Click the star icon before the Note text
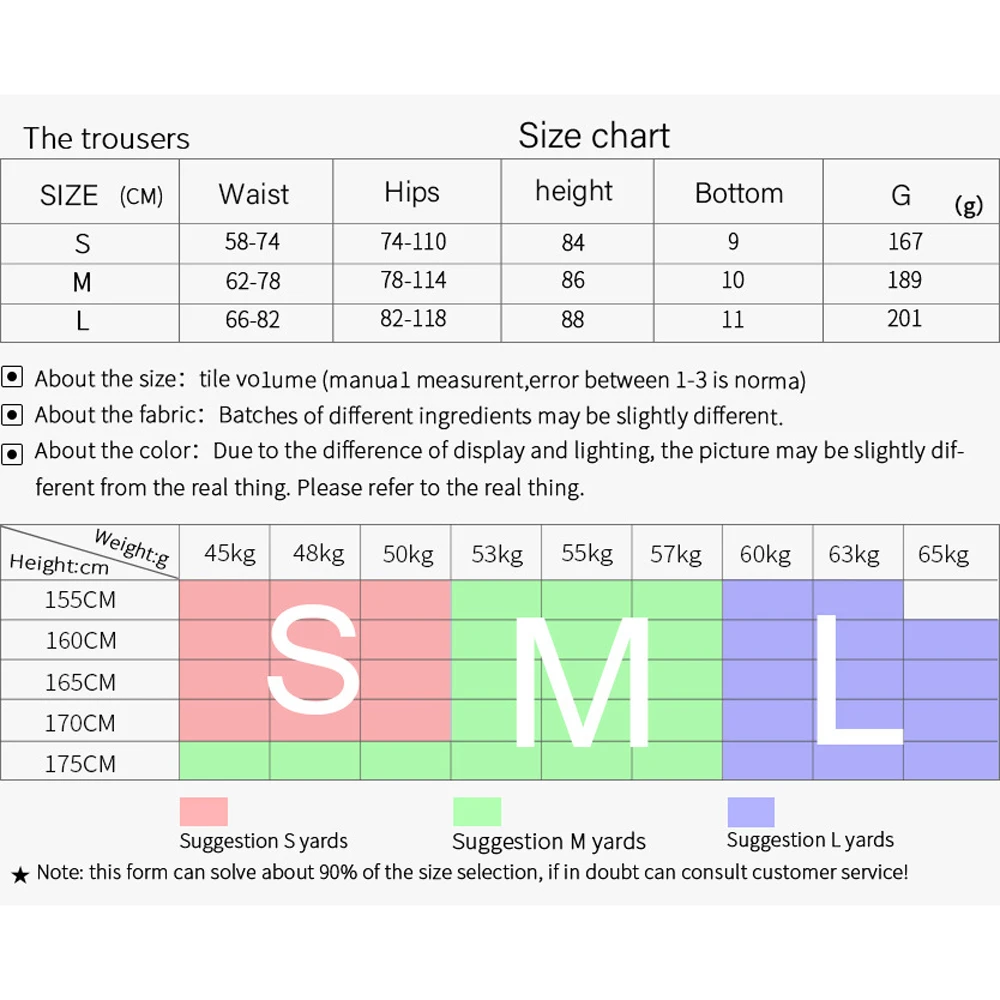Image resolution: width=1000 pixels, height=1000 pixels. (20, 875)
